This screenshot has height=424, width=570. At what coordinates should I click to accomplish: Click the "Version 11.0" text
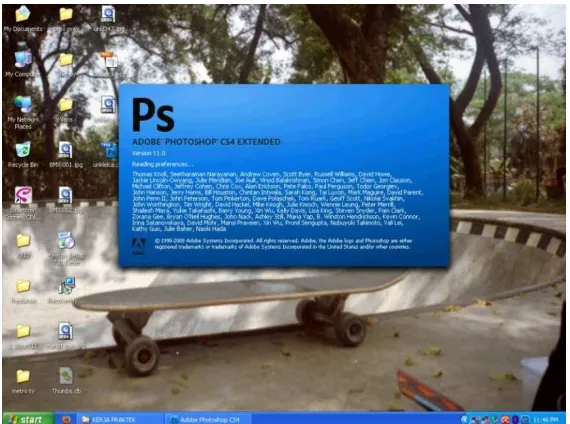148,153
